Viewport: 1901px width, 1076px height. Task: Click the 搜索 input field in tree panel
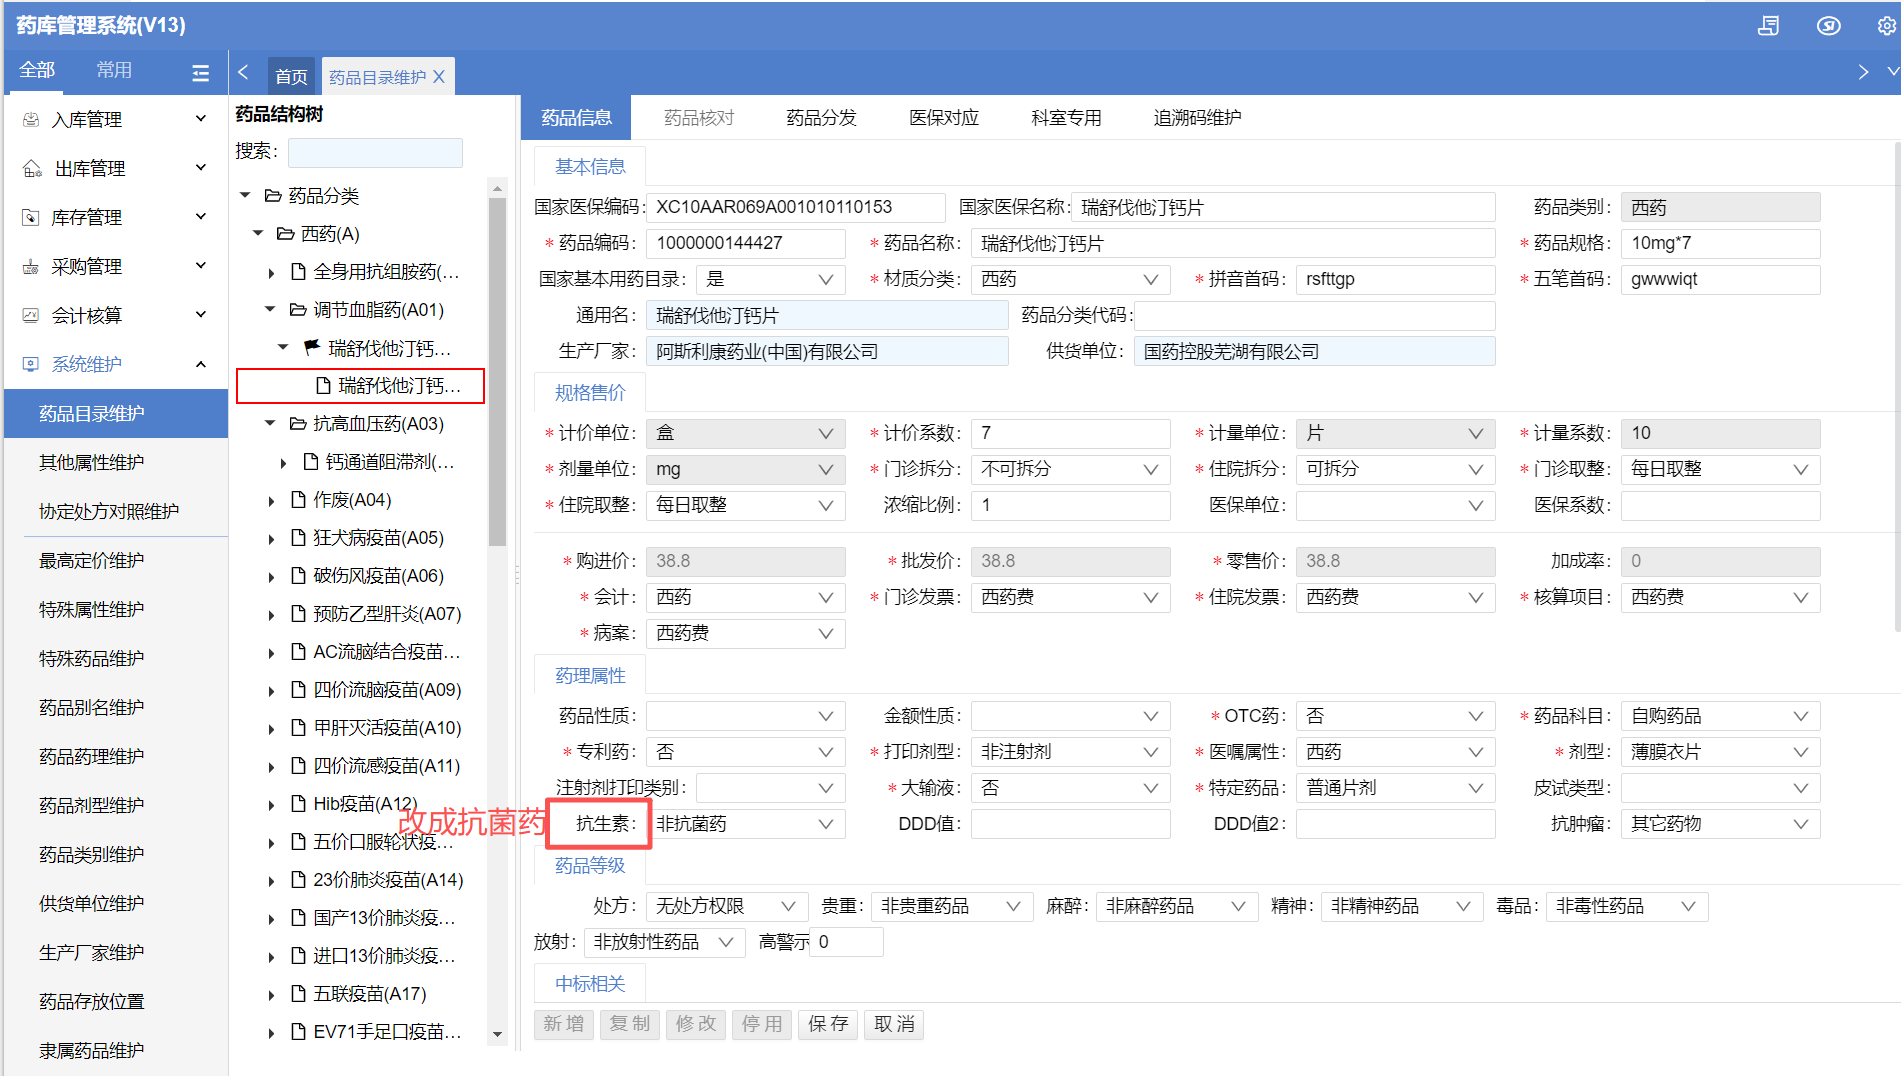(375, 152)
